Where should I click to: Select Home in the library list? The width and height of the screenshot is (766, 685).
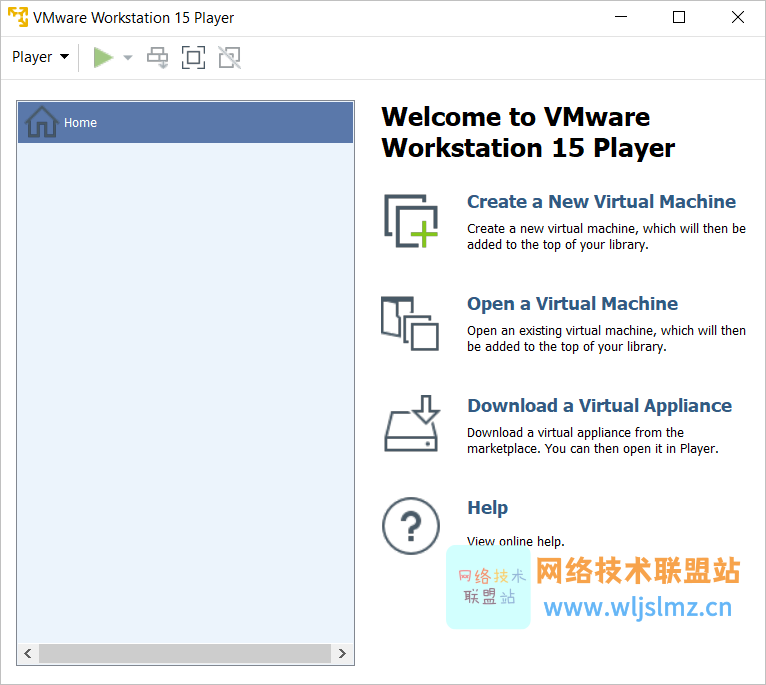(186, 123)
